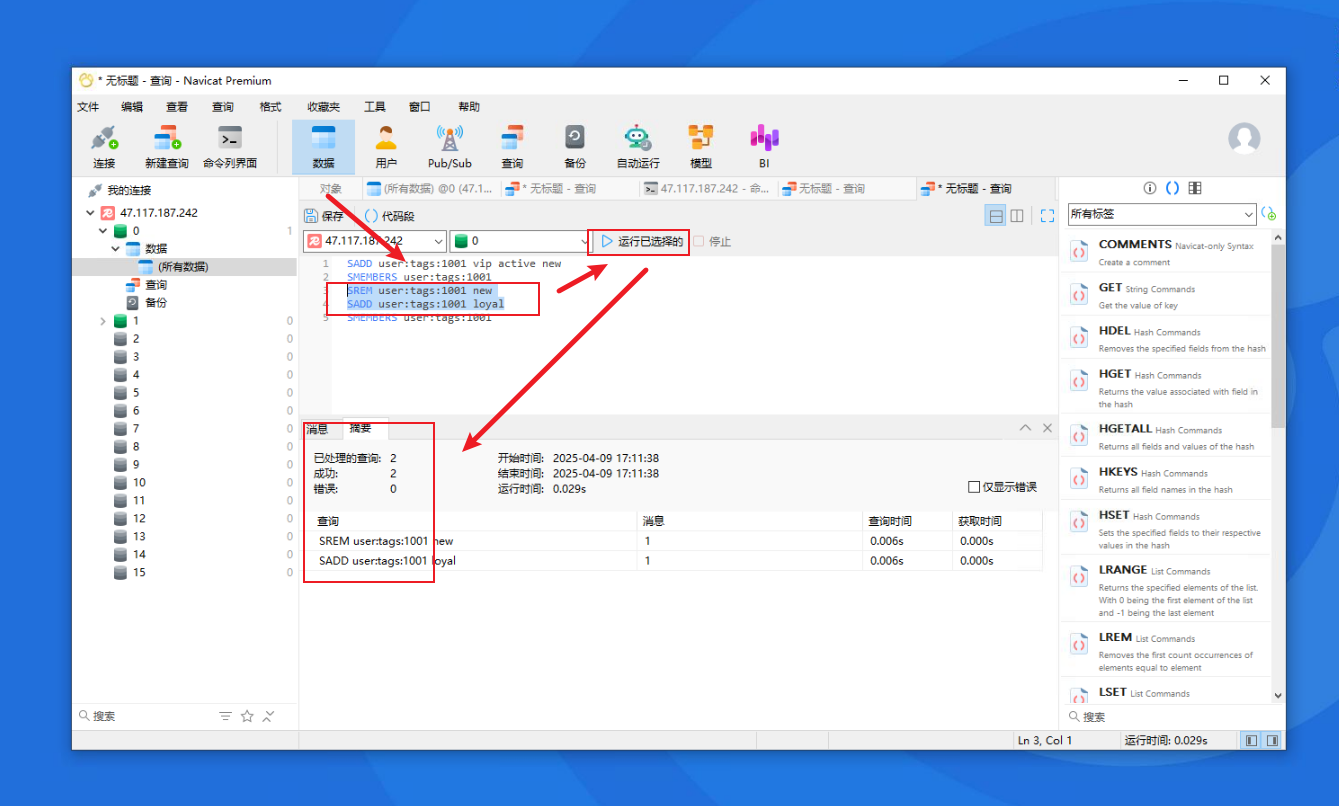Screen dimensions: 1339x806
Task: Open the 备份 toolbar tool
Action: pos(575,147)
